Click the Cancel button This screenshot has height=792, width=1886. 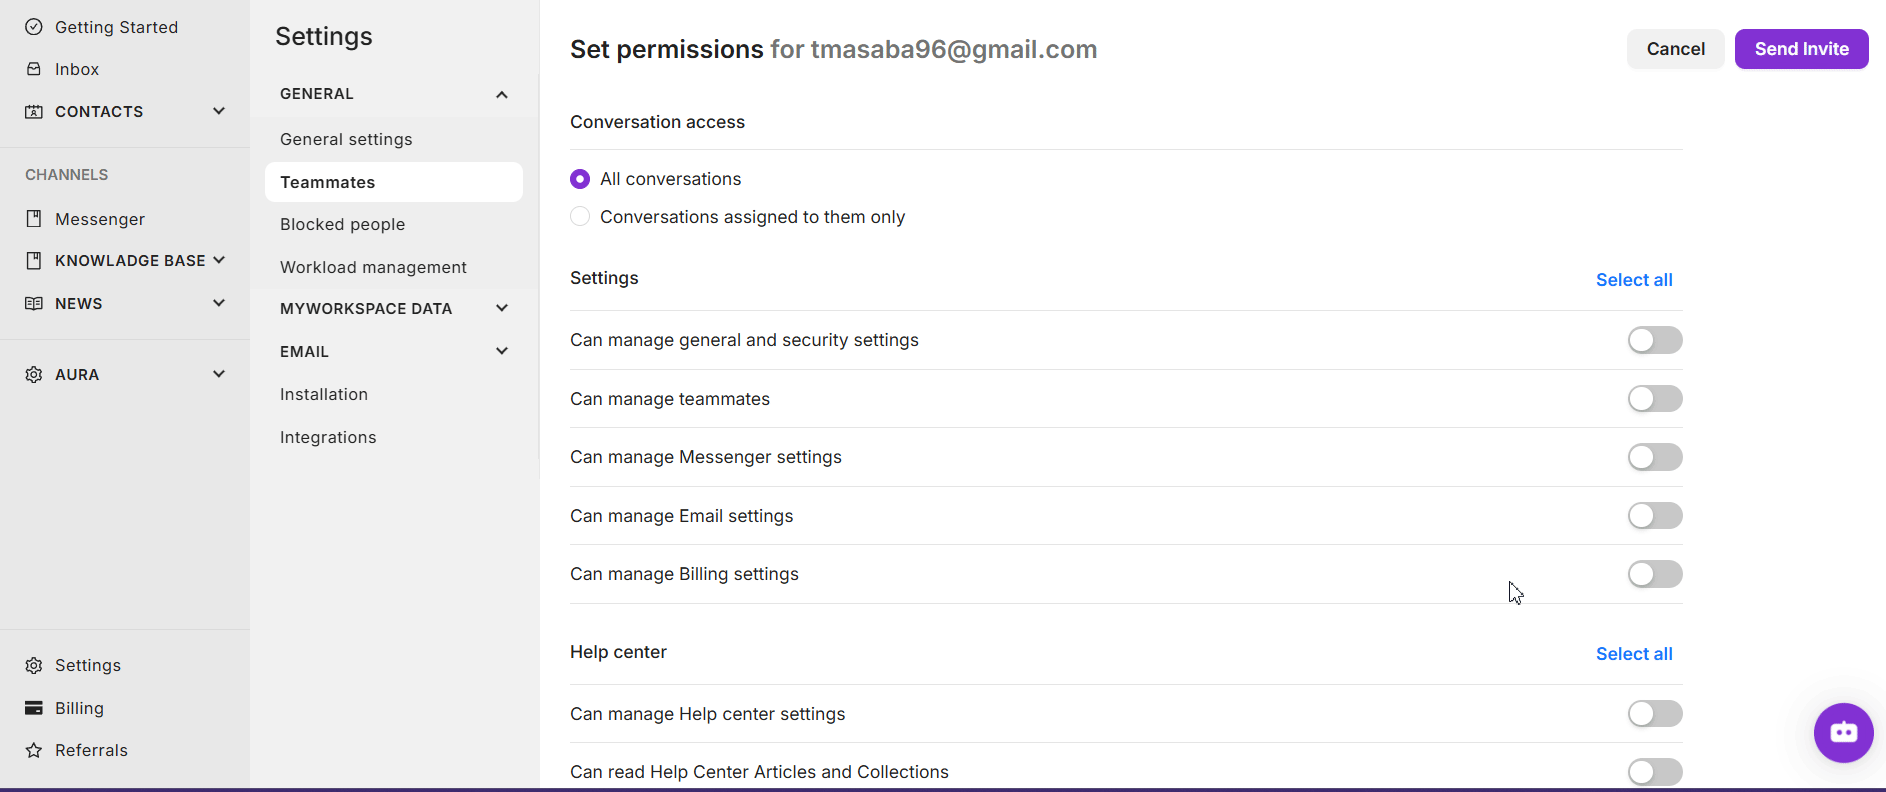1675,49
